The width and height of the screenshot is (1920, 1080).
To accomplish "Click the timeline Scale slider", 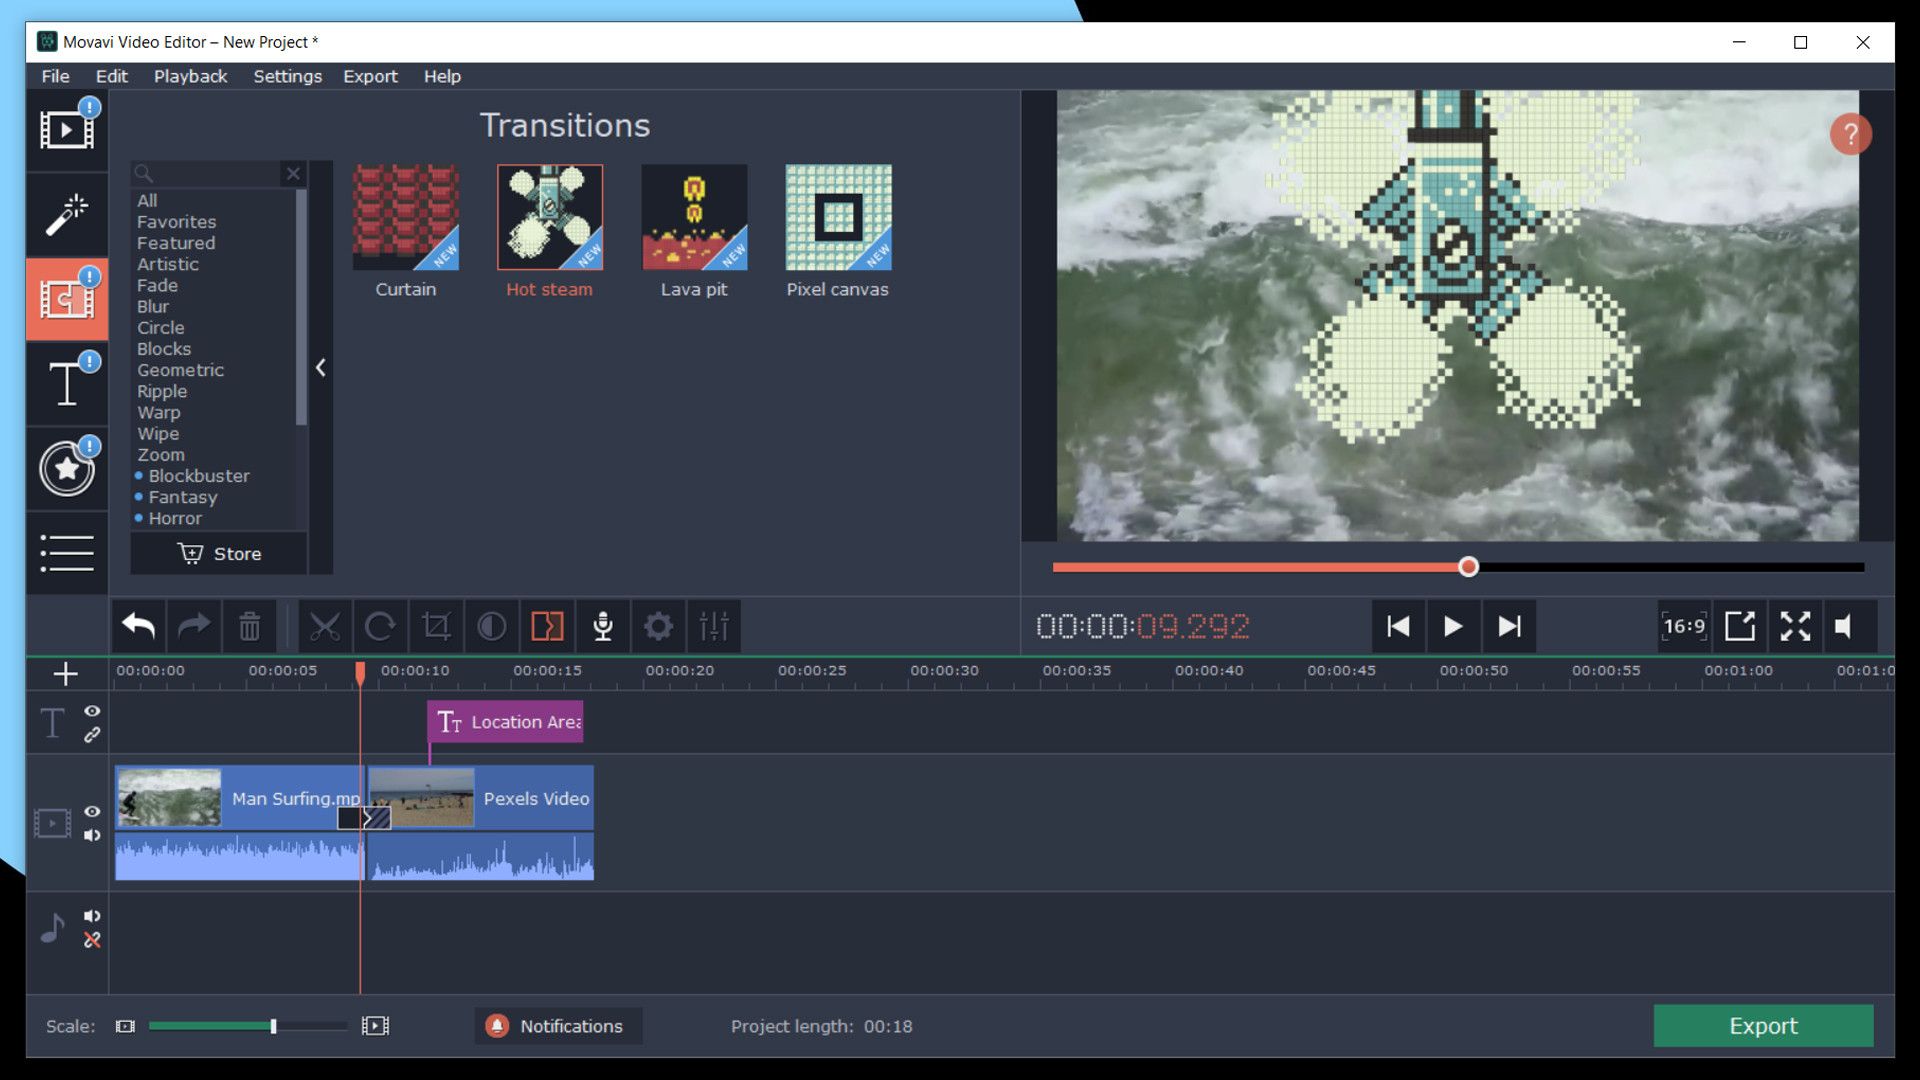I will tap(273, 1026).
